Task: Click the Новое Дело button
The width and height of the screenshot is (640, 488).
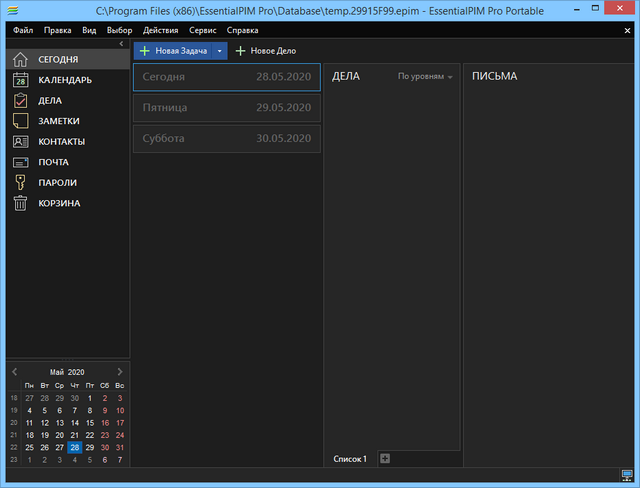Action: (x=266, y=50)
